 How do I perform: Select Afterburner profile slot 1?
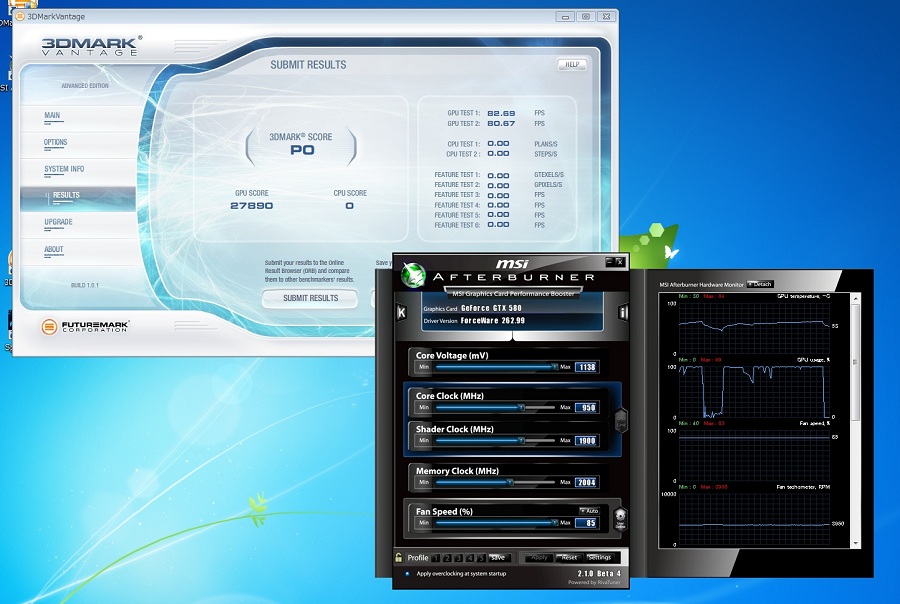coord(436,557)
